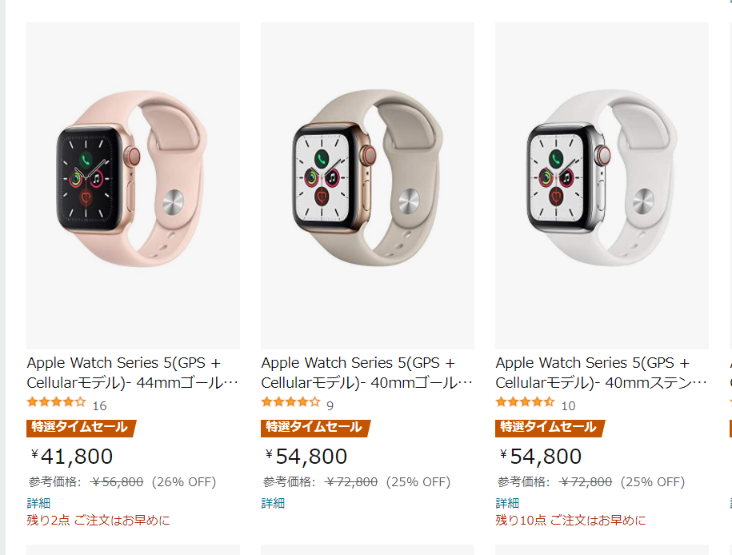Image resolution: width=732 pixels, height=555 pixels.
Task: Open 詳細 link under the ¥41,800 watch
Action: (39, 503)
